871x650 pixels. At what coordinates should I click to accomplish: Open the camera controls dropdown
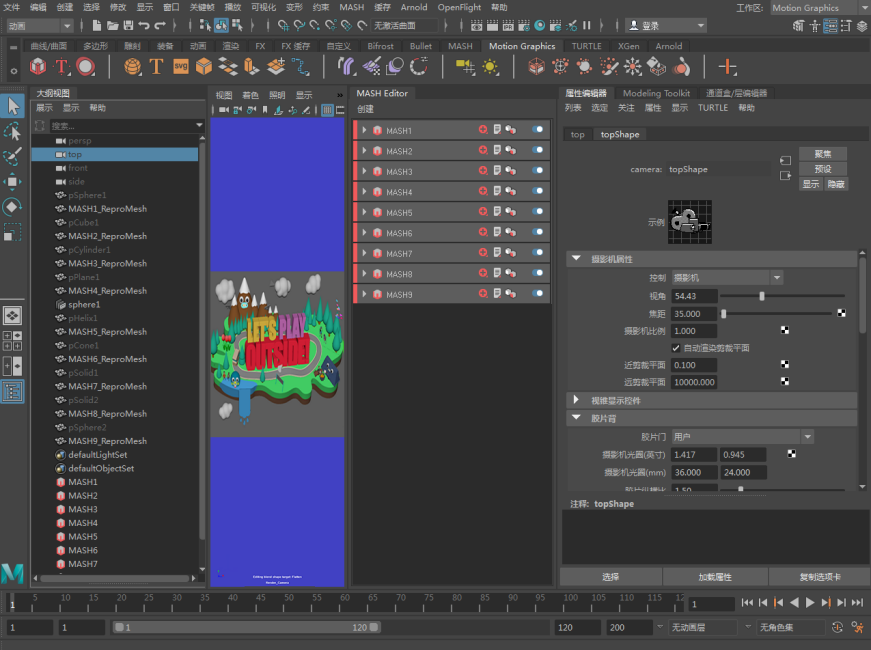728,278
